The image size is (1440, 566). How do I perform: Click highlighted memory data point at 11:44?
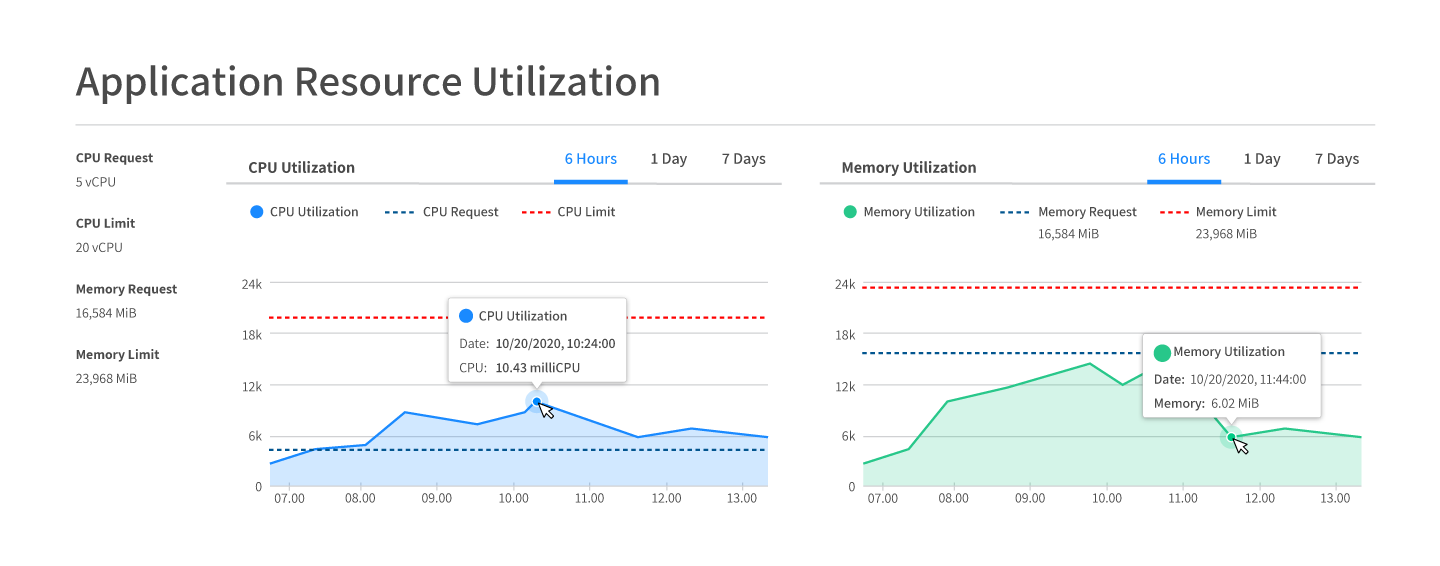point(1231,437)
